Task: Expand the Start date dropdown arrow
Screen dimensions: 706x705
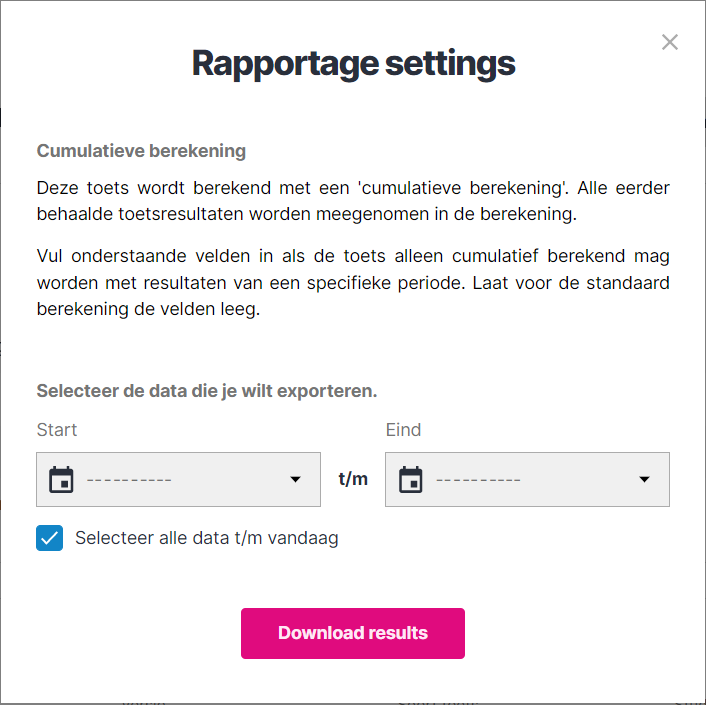Action: point(295,480)
